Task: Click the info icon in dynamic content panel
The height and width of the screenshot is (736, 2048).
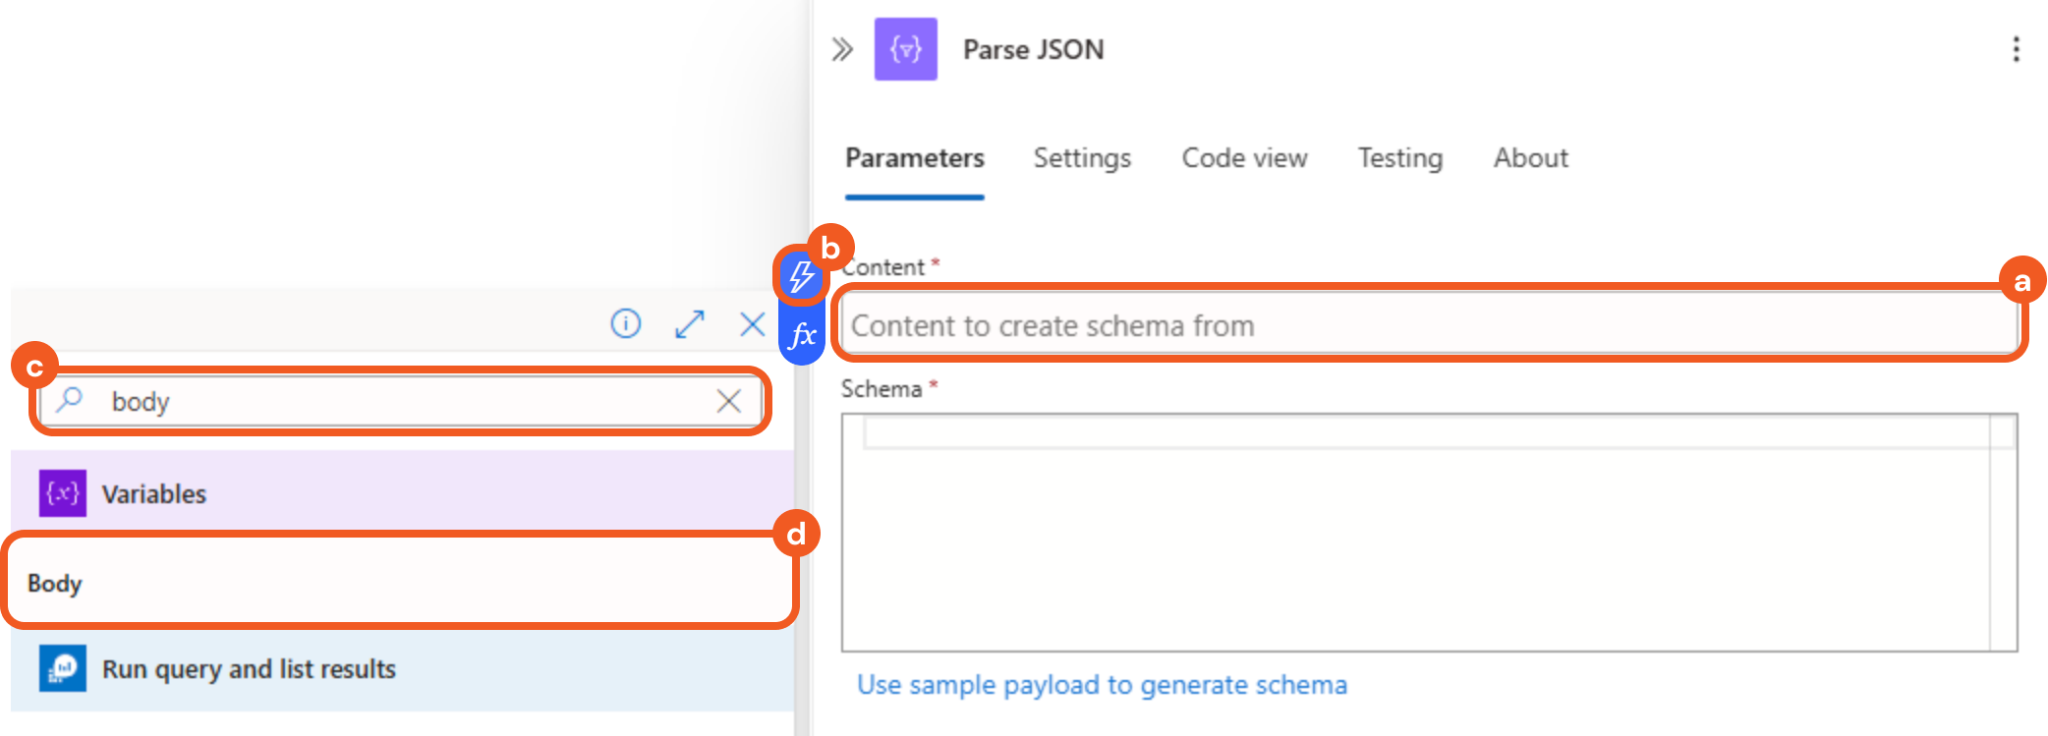Action: [626, 324]
